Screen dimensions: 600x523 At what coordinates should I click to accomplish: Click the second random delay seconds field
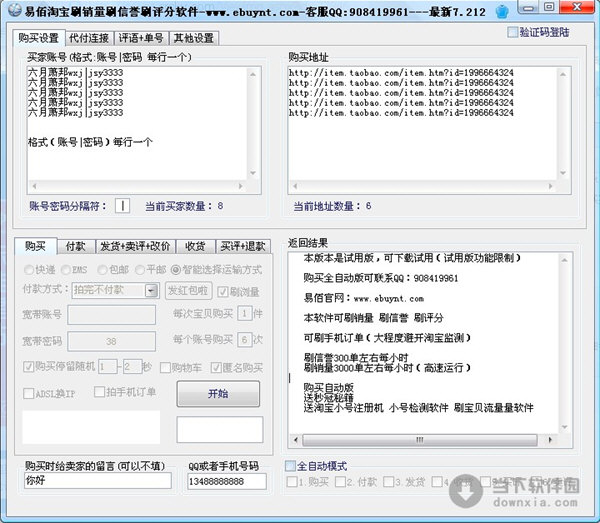132,367
